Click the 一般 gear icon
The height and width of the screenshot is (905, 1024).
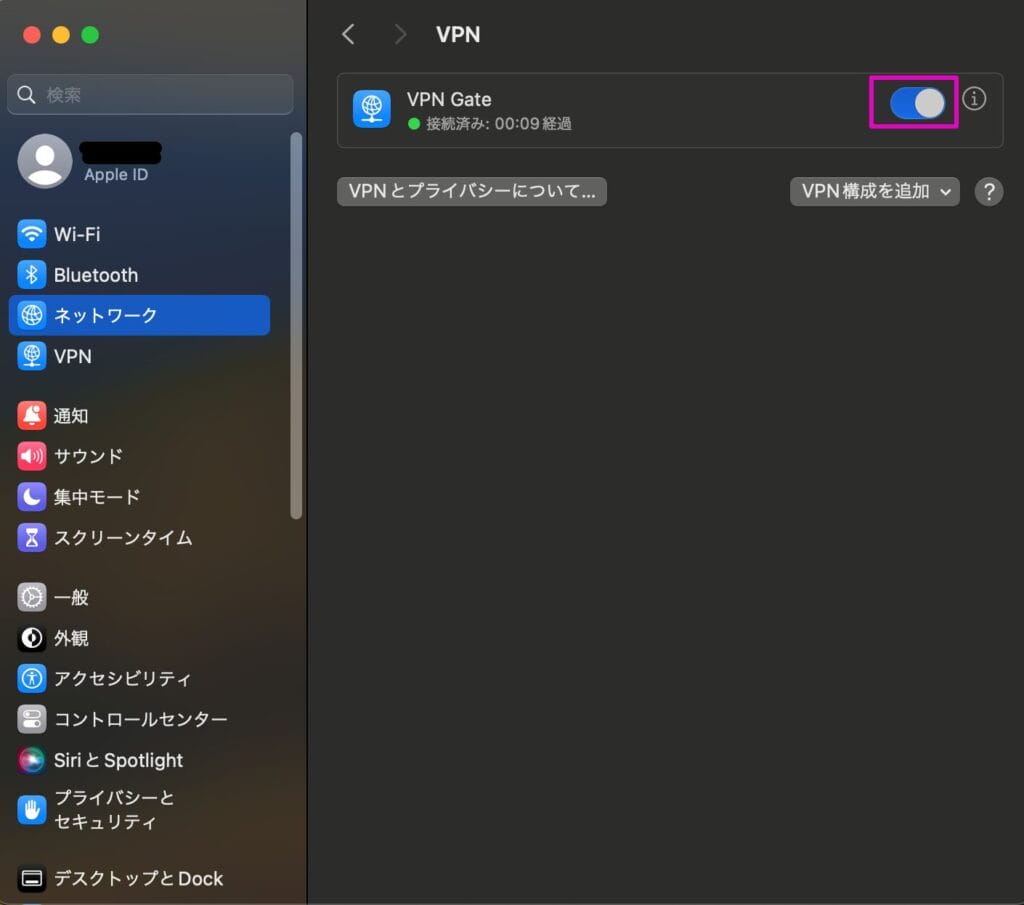click(31, 597)
